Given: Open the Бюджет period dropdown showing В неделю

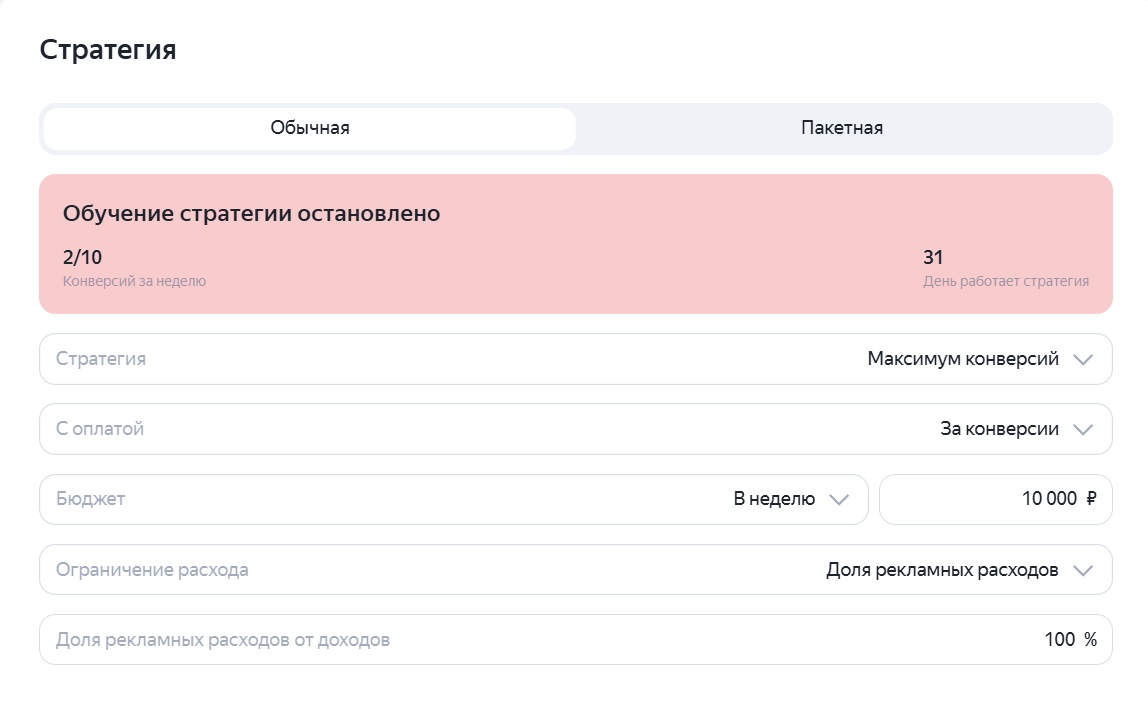Looking at the screenshot, I should (x=454, y=499).
